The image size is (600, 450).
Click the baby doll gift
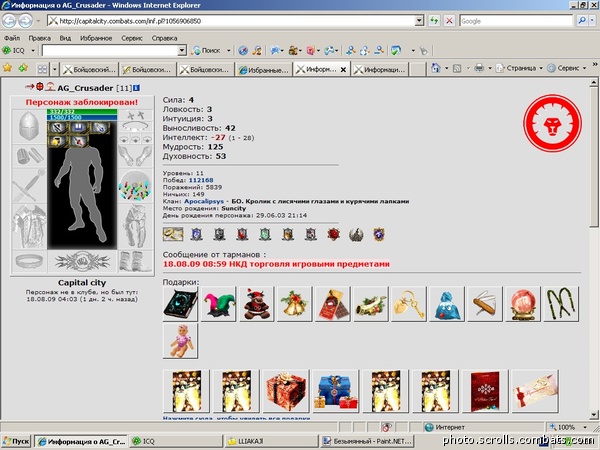click(x=180, y=341)
